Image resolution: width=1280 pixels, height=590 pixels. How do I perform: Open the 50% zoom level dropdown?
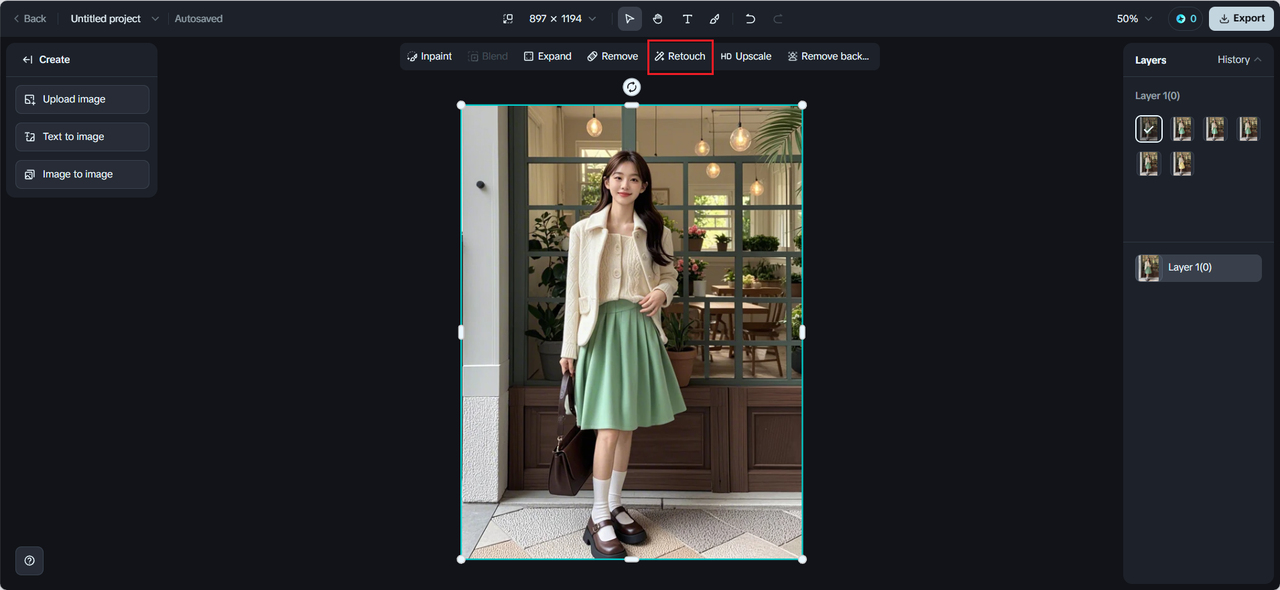pos(1134,19)
